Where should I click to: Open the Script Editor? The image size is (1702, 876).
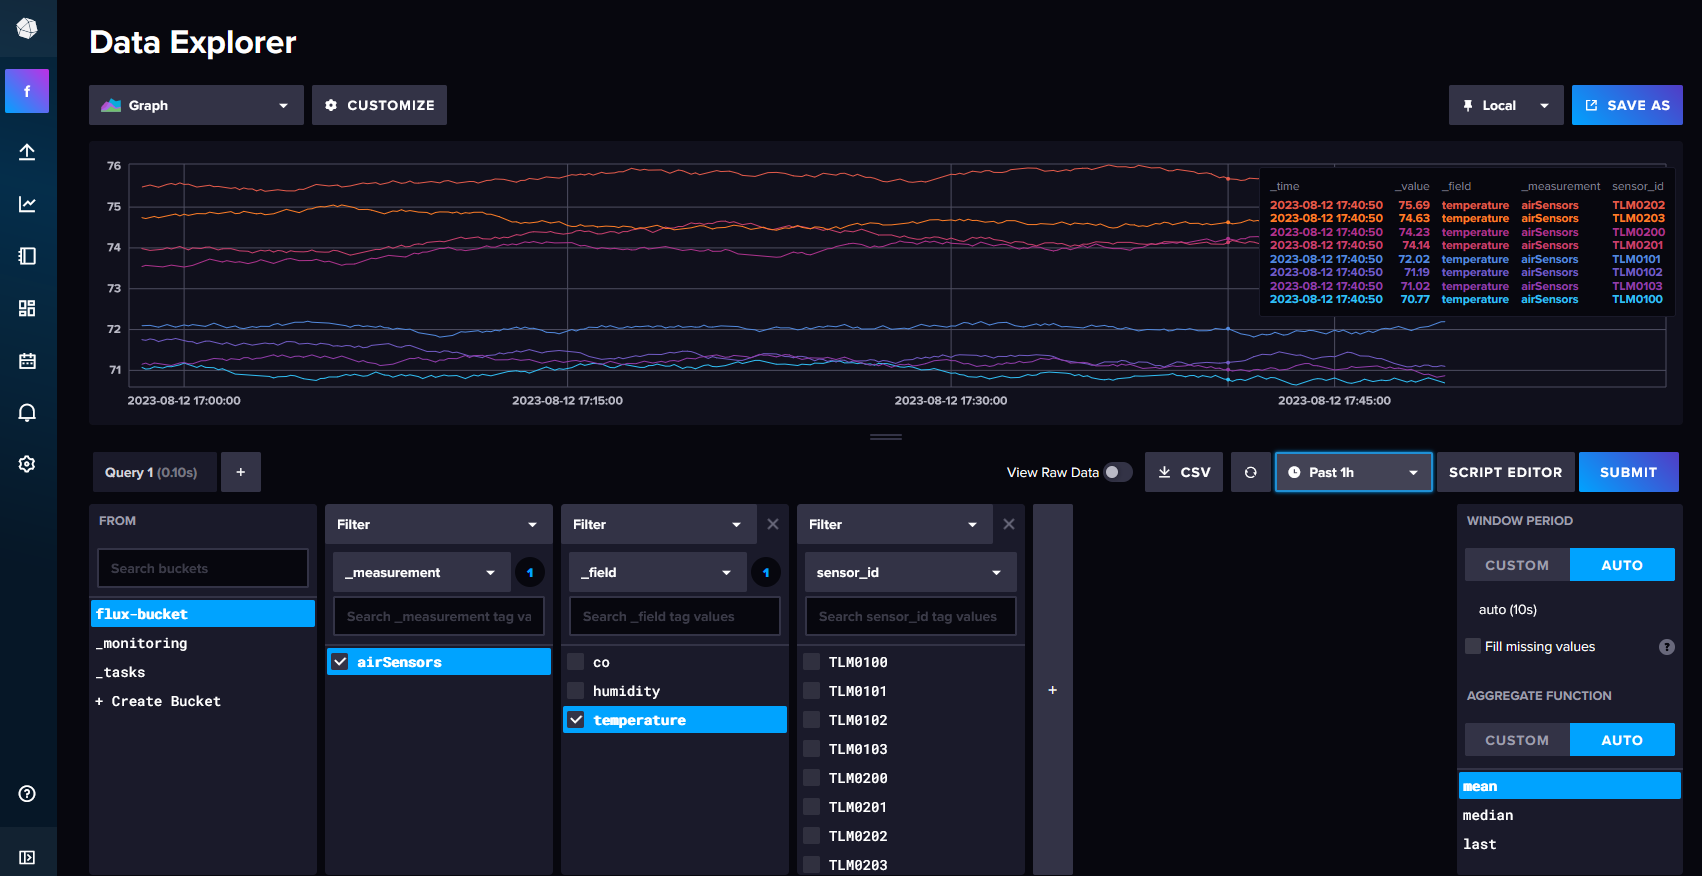pyautogui.click(x=1505, y=472)
